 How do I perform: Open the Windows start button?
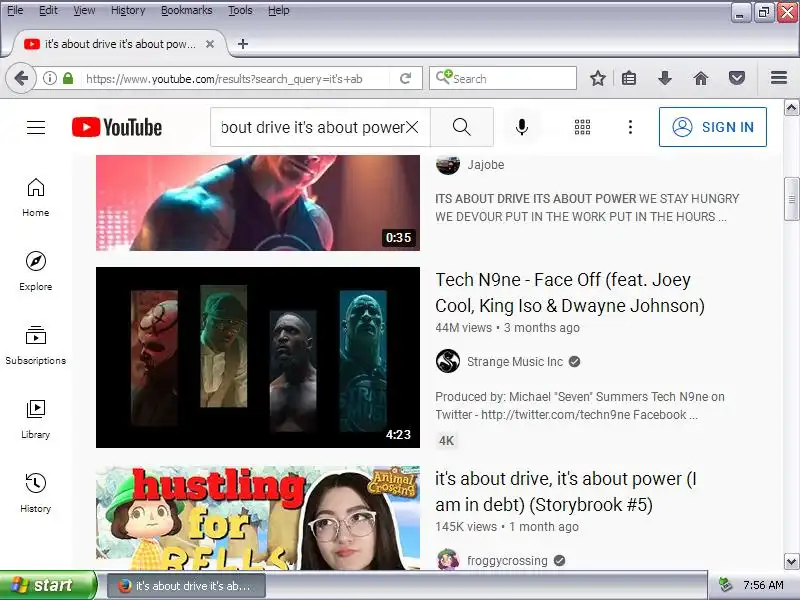click(x=48, y=585)
